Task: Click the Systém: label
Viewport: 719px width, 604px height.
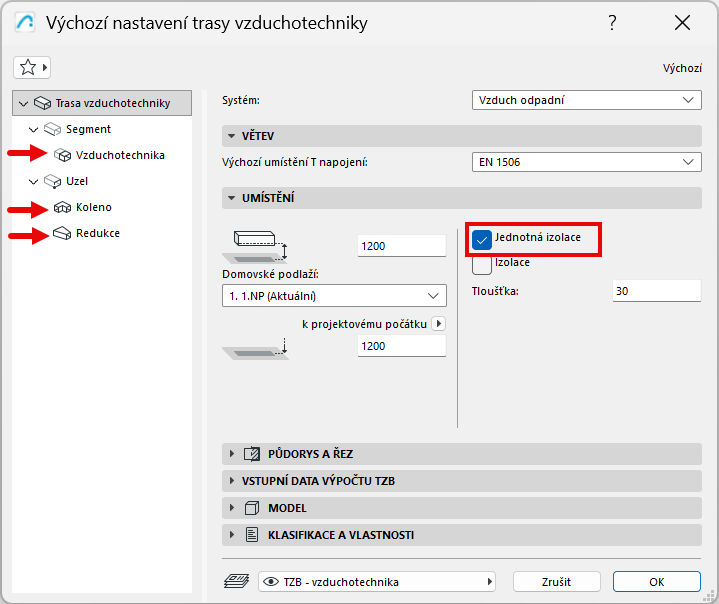Action: coord(241,100)
